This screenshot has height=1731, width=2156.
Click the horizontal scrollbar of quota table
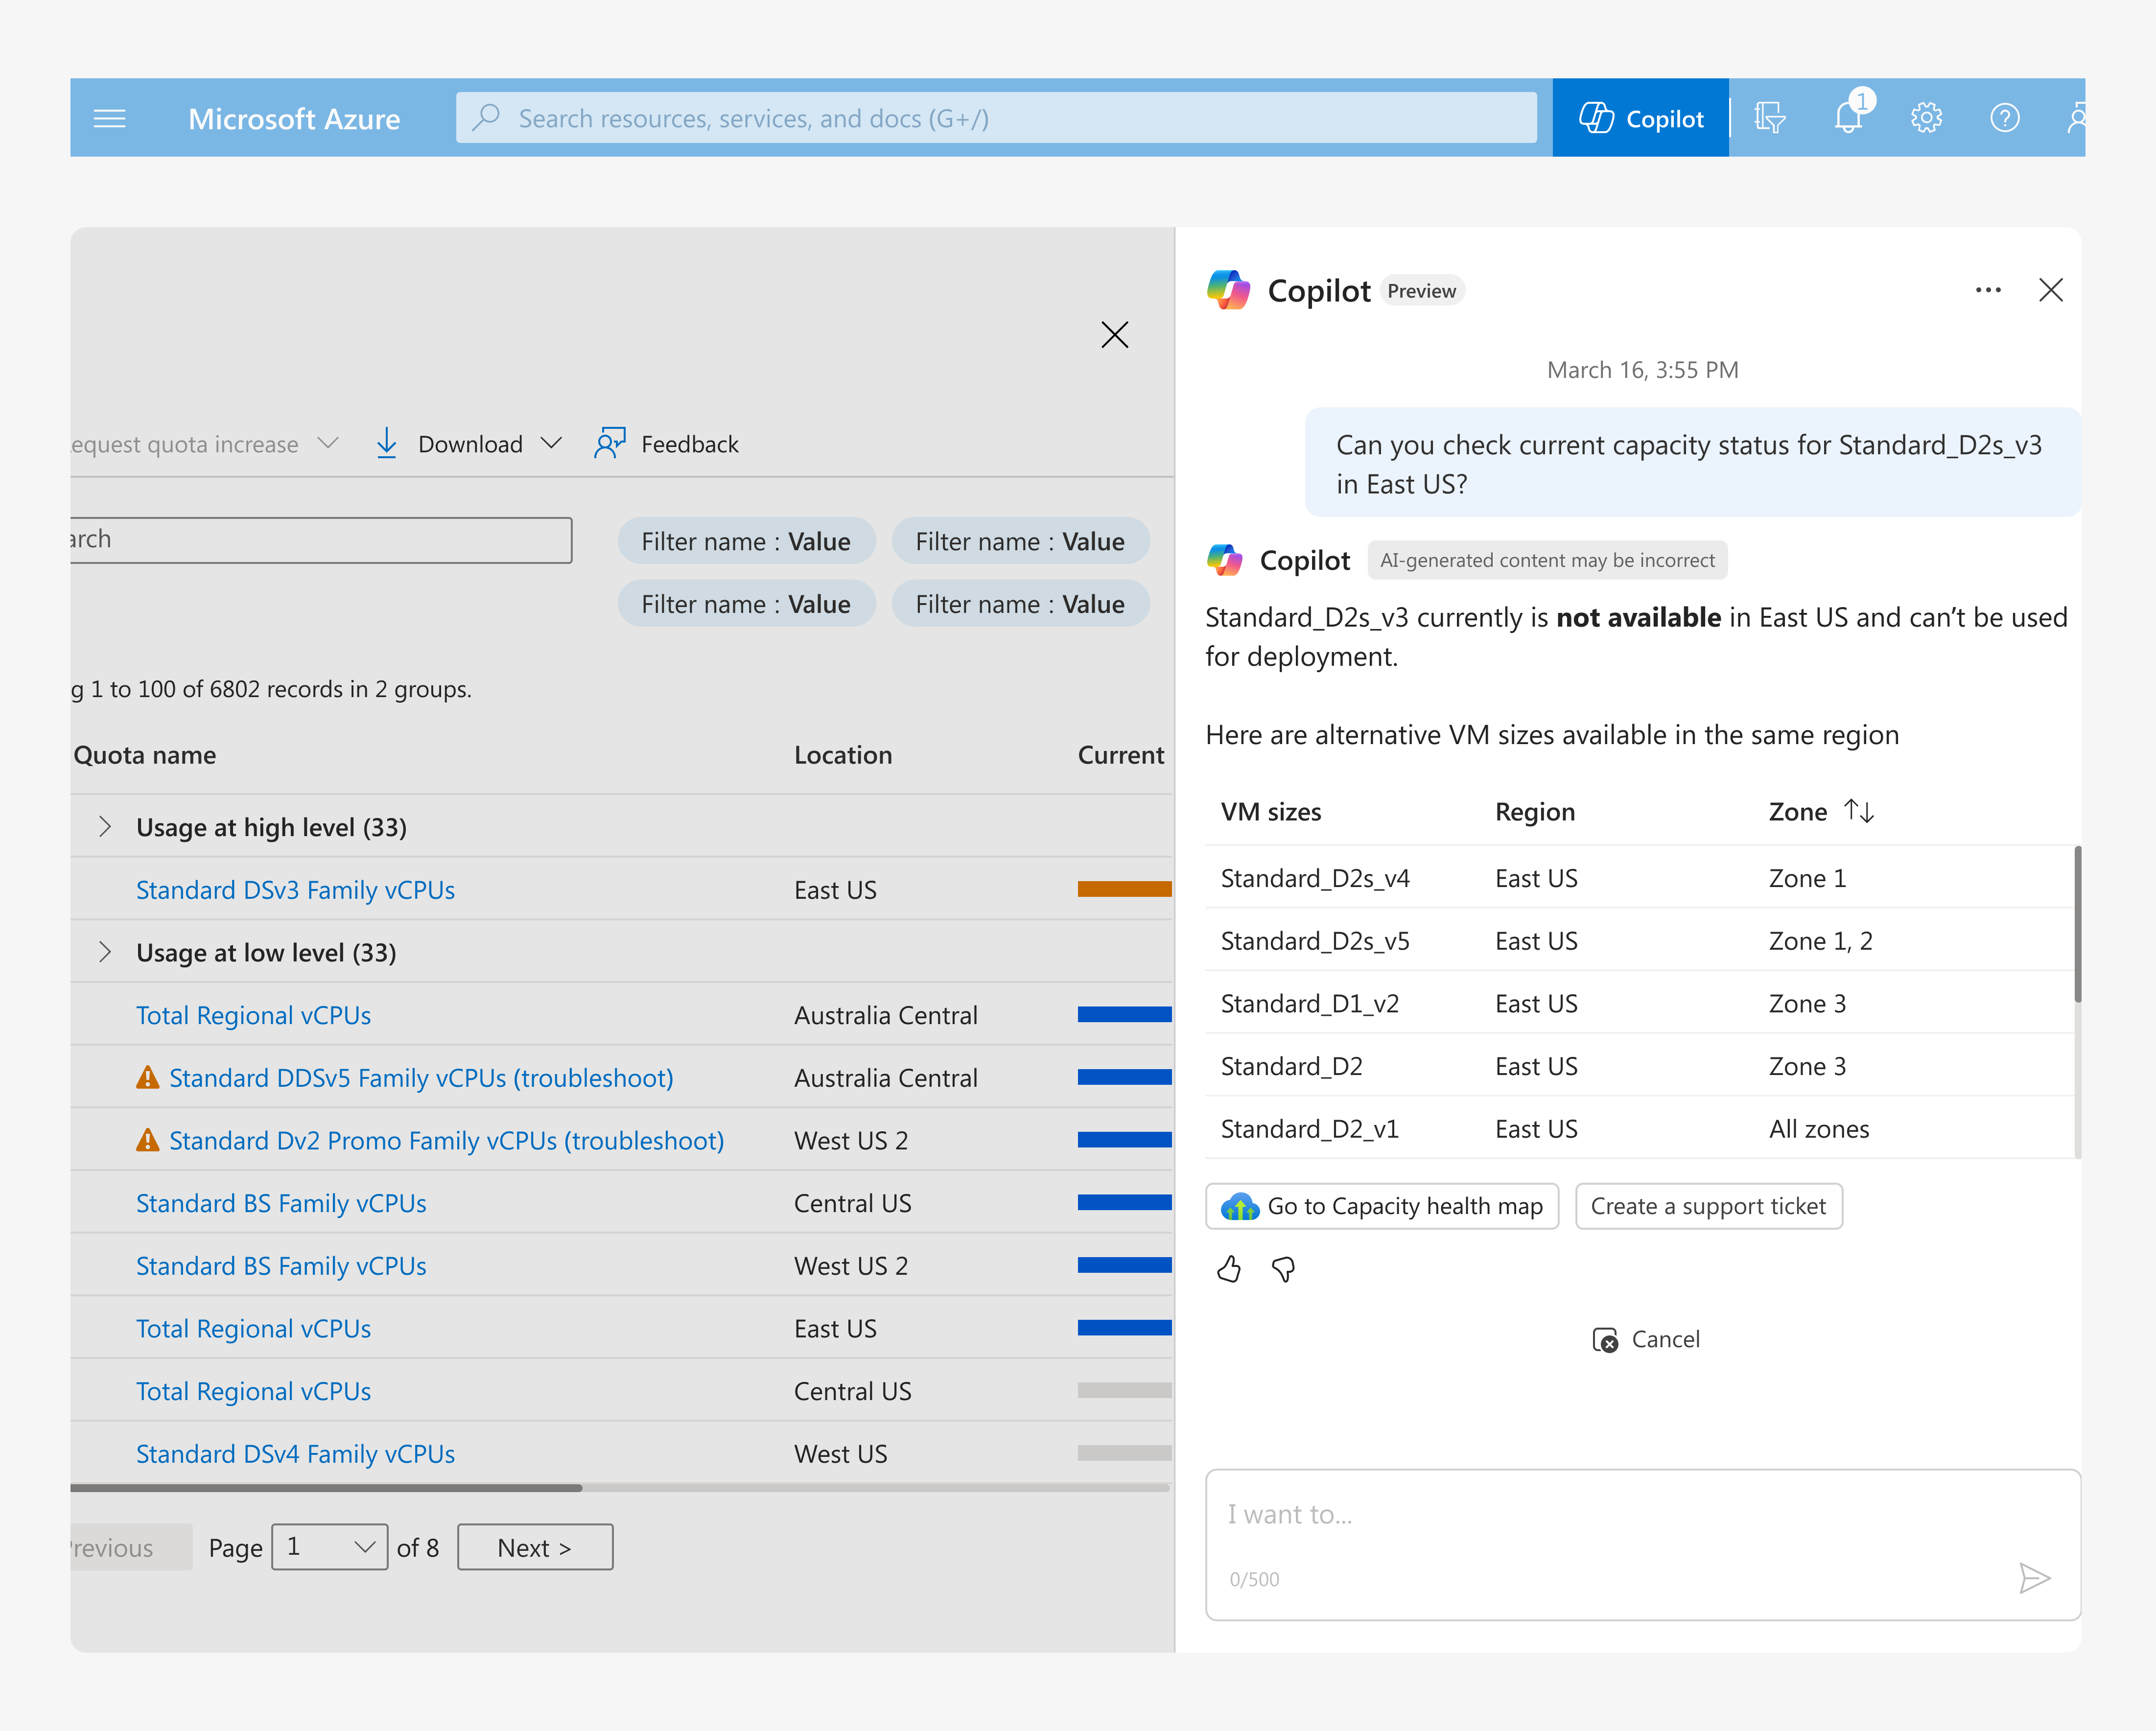(x=326, y=1488)
